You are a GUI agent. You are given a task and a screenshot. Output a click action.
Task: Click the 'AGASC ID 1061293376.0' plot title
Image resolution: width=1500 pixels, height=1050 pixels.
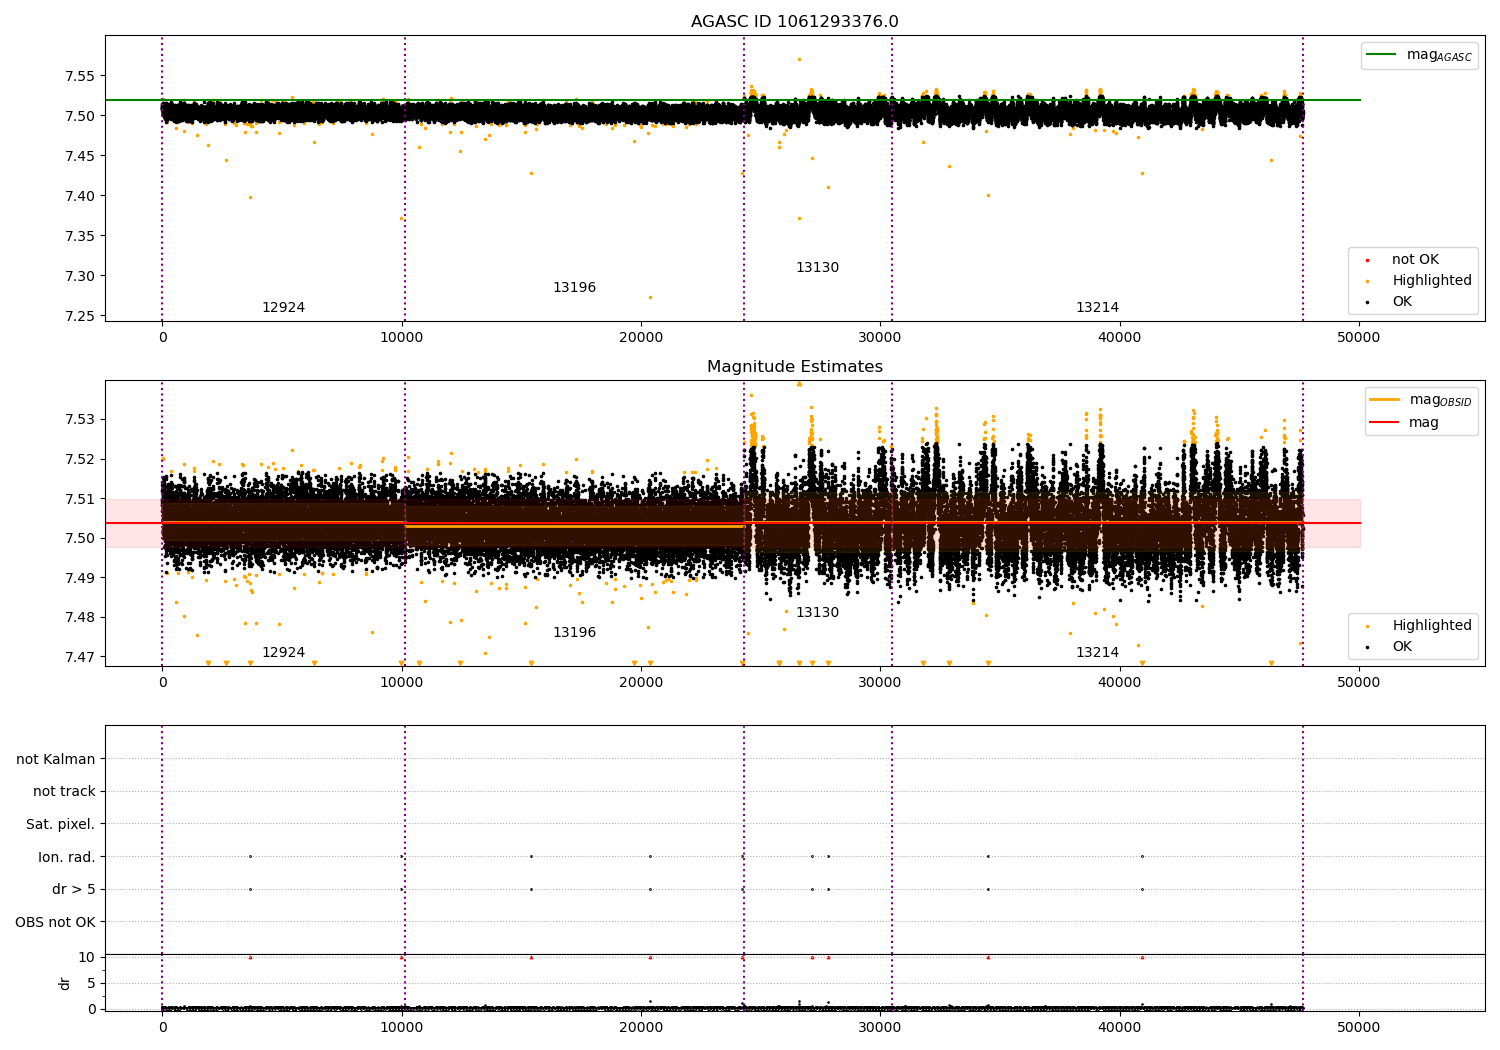tap(794, 22)
